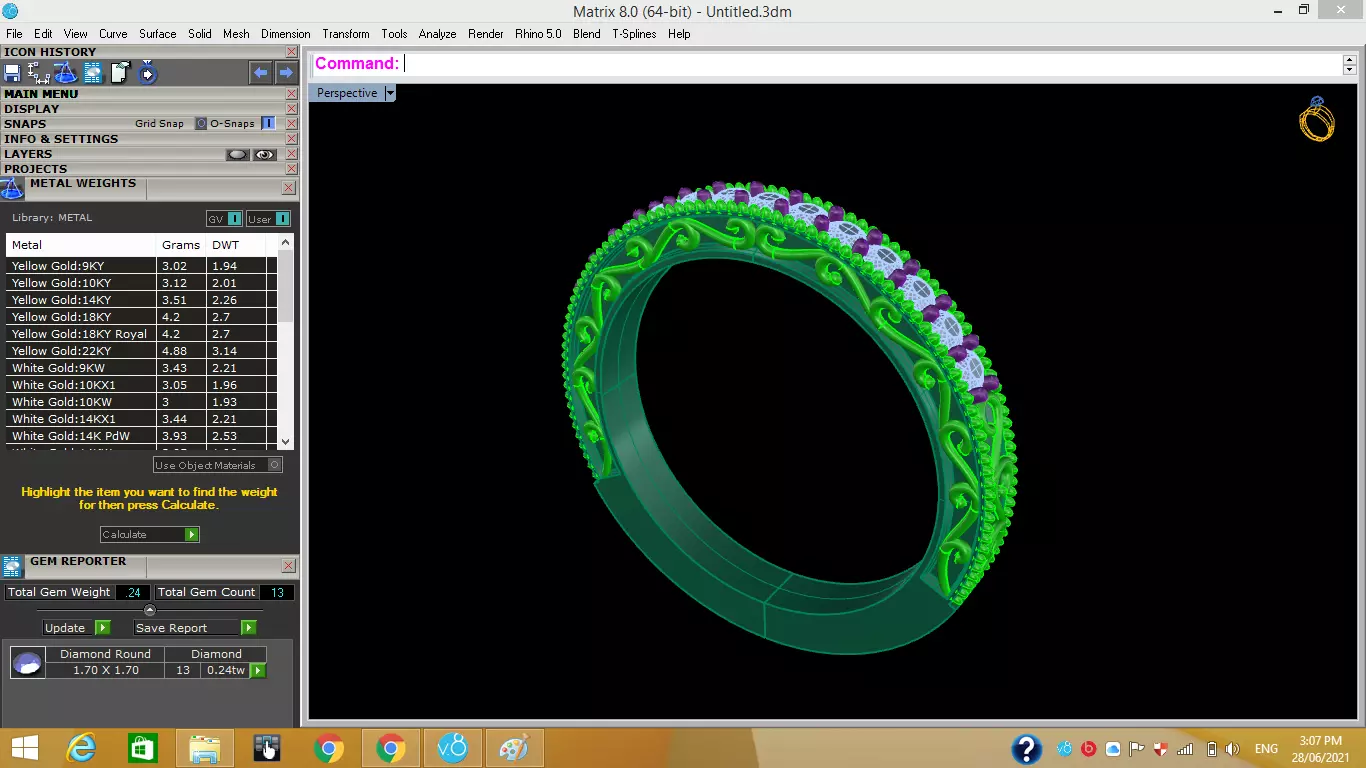Click the metal list scrollbar down arrow
Screen dimensions: 1366x768
click(286, 441)
